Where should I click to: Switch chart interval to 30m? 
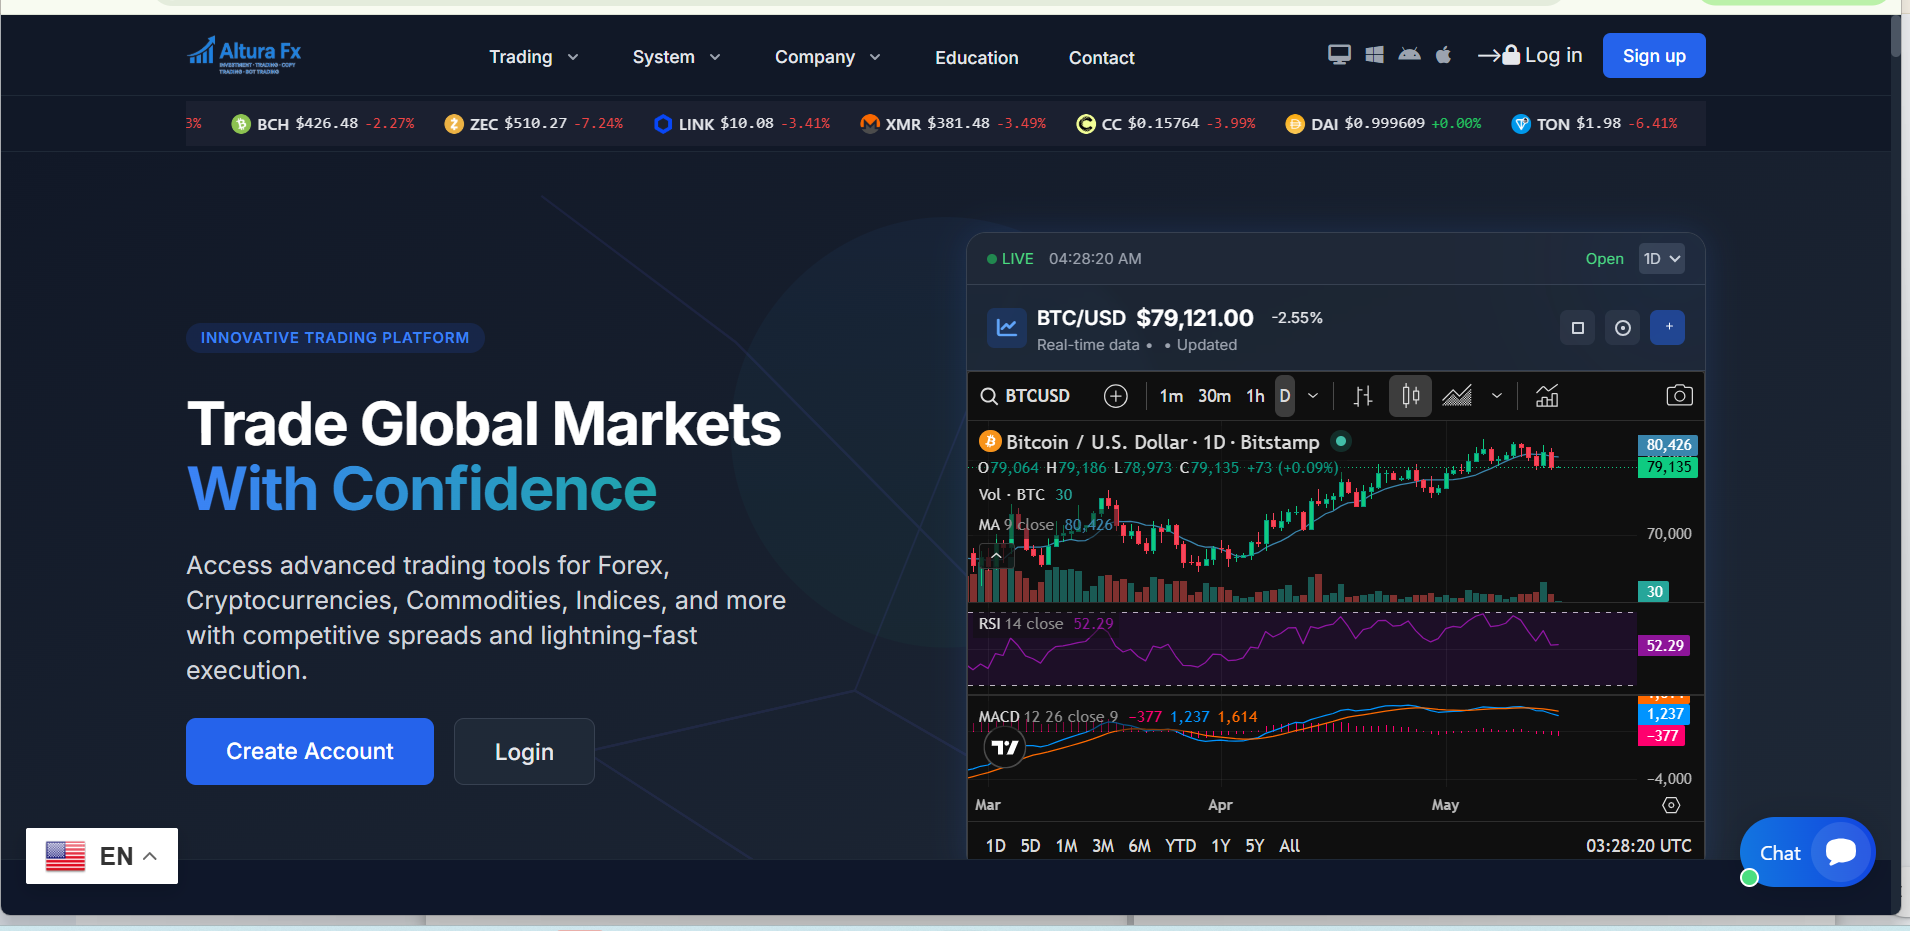1214,396
